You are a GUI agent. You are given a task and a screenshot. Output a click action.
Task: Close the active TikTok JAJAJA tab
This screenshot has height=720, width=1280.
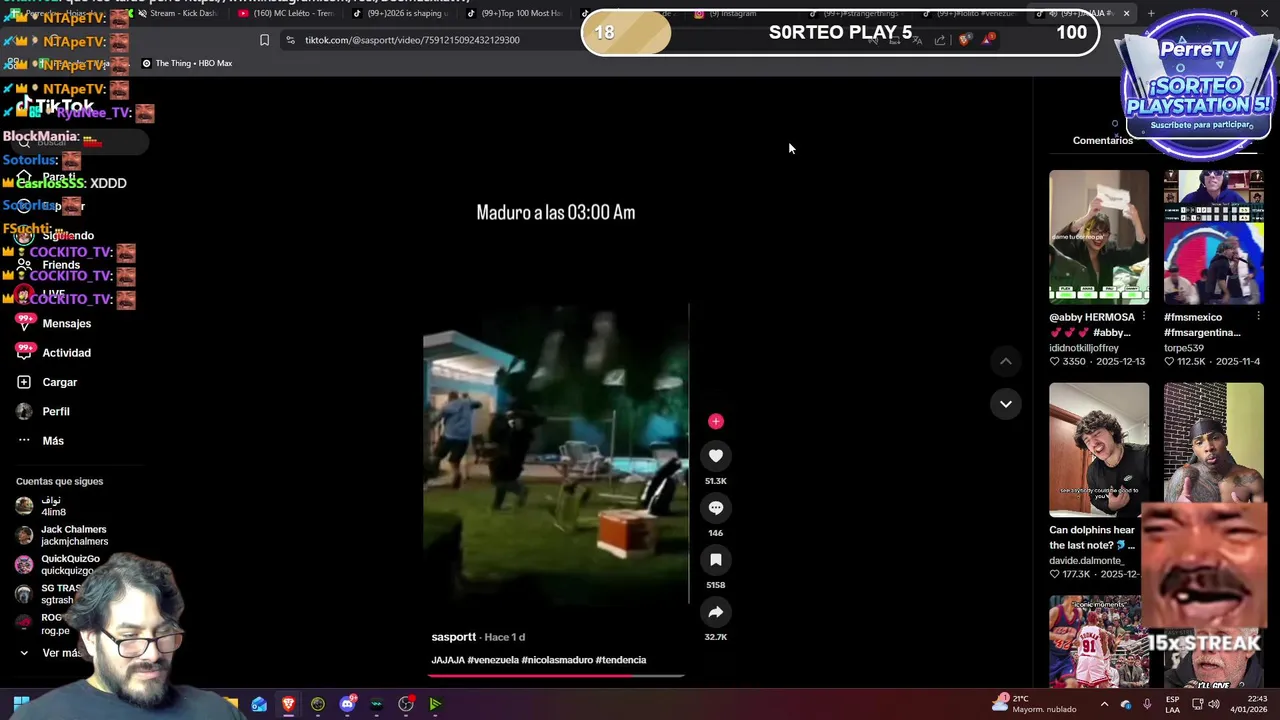pyautogui.click(x=1126, y=13)
